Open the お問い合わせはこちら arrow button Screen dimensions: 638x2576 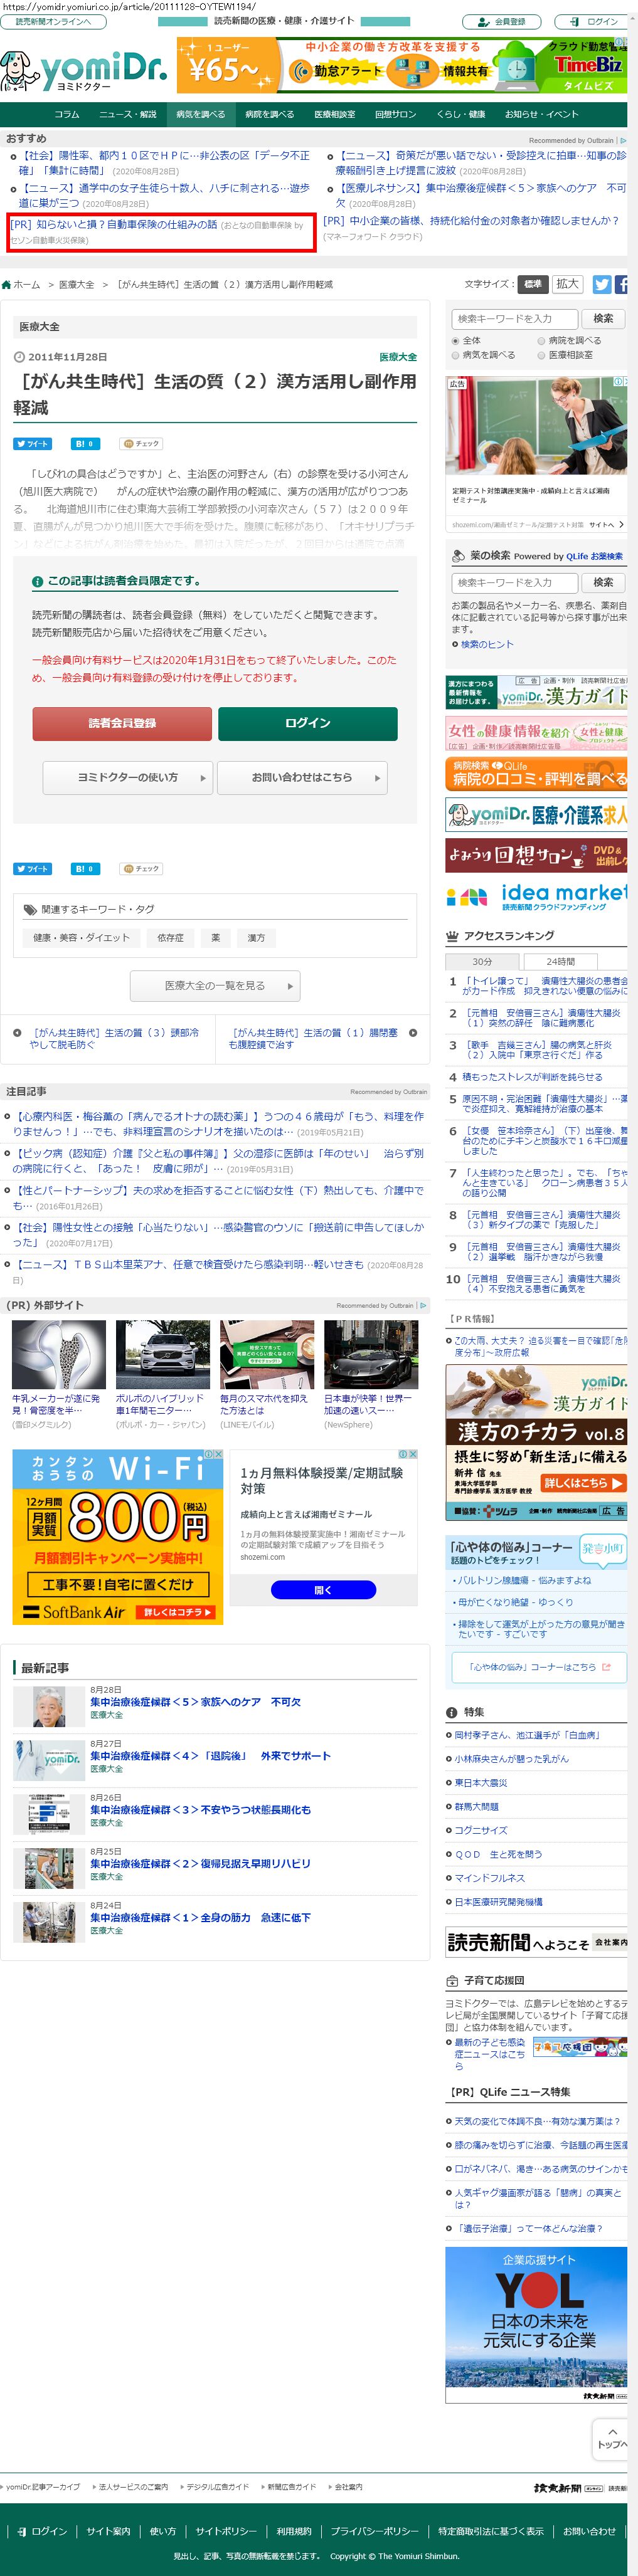click(x=302, y=777)
